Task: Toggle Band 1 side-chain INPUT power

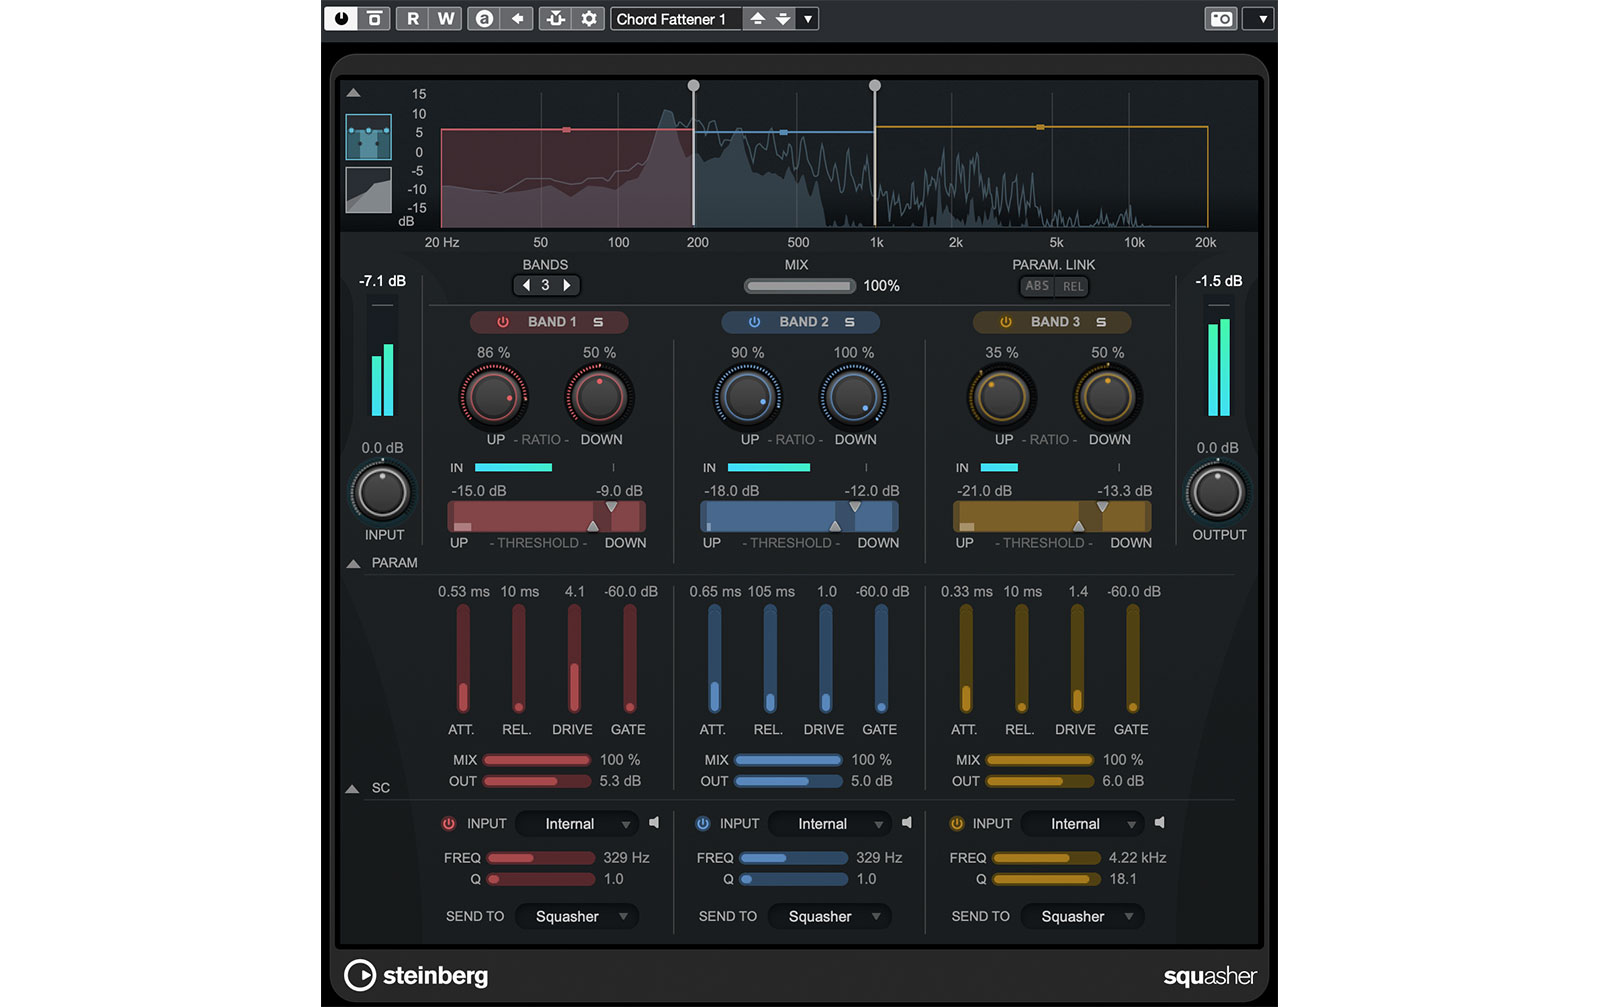Action: [449, 823]
